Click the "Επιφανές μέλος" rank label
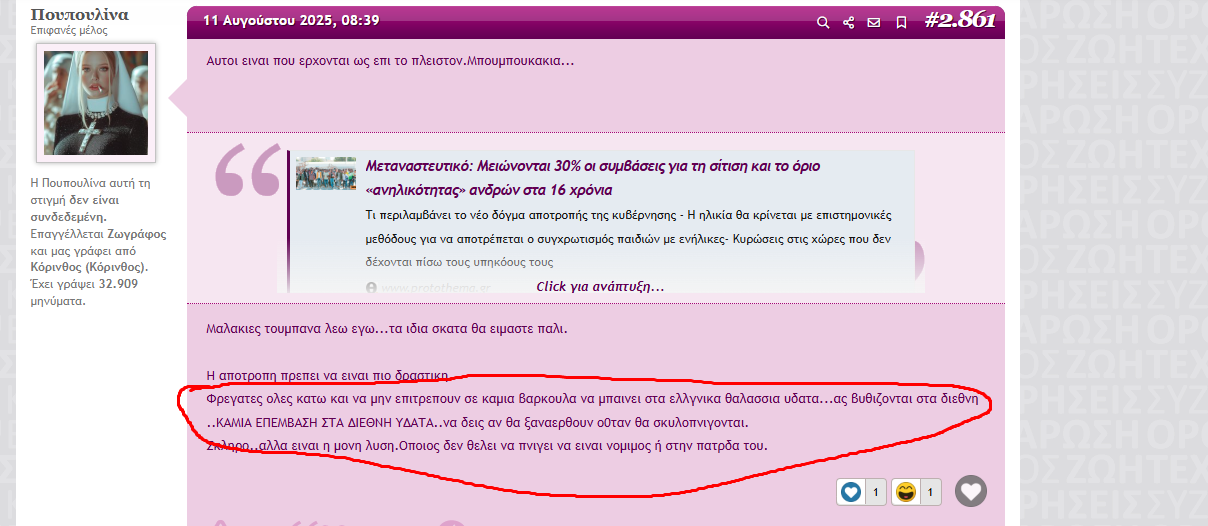Screen dimensions: 1208x526 click(x=69, y=31)
